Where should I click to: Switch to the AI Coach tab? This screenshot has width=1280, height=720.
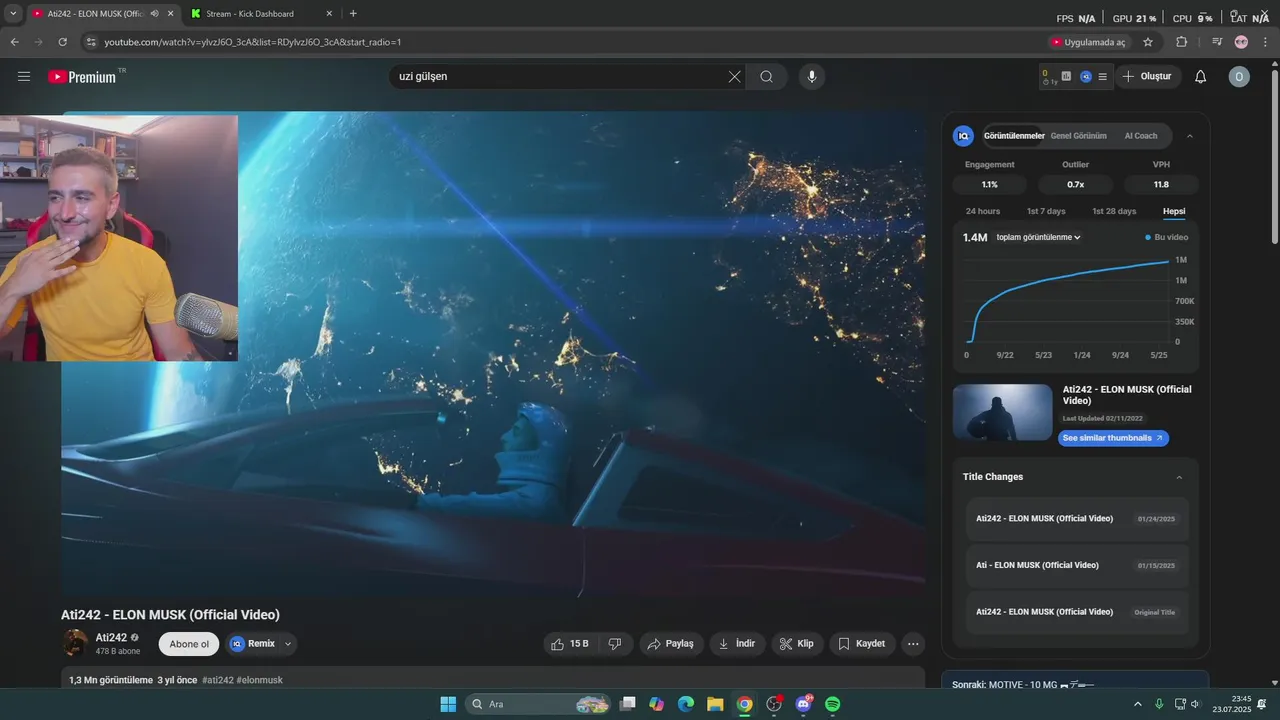coord(1141,136)
